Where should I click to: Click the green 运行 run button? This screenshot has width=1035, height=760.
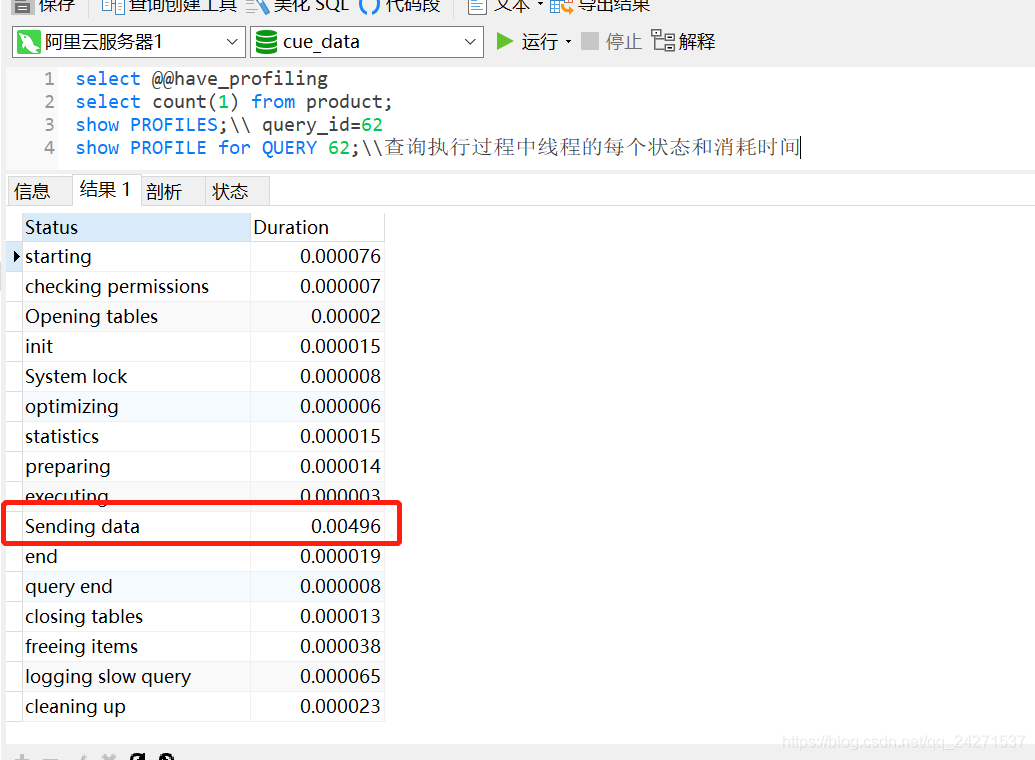point(524,42)
